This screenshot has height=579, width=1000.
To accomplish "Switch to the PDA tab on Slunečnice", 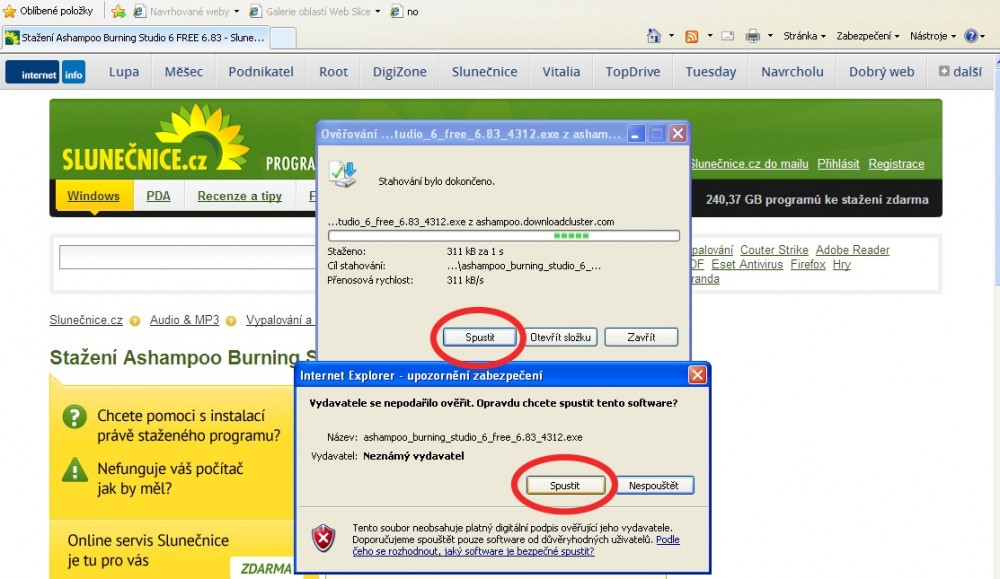I will 158,196.
